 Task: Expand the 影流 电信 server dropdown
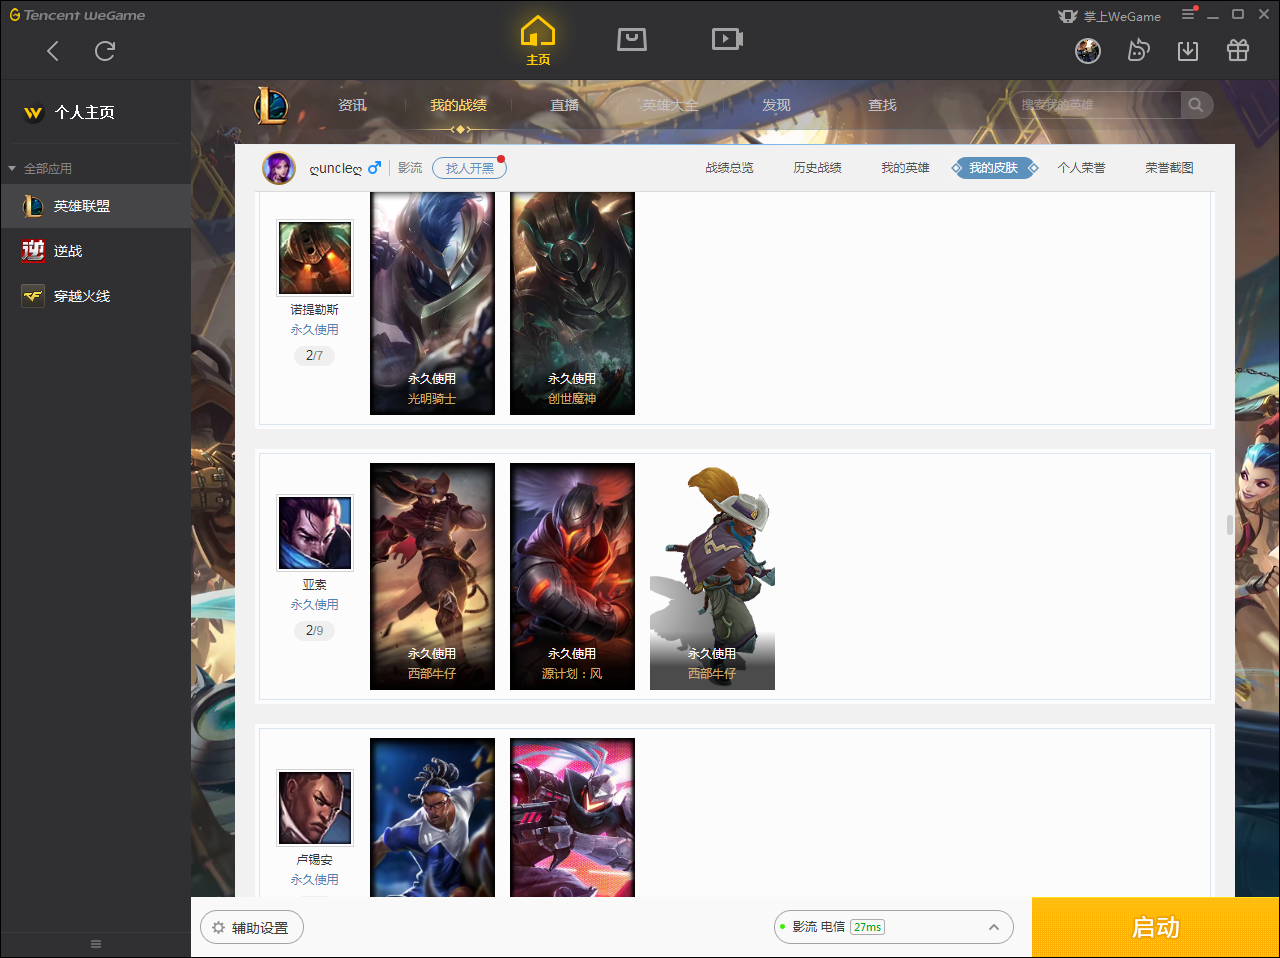pos(893,927)
